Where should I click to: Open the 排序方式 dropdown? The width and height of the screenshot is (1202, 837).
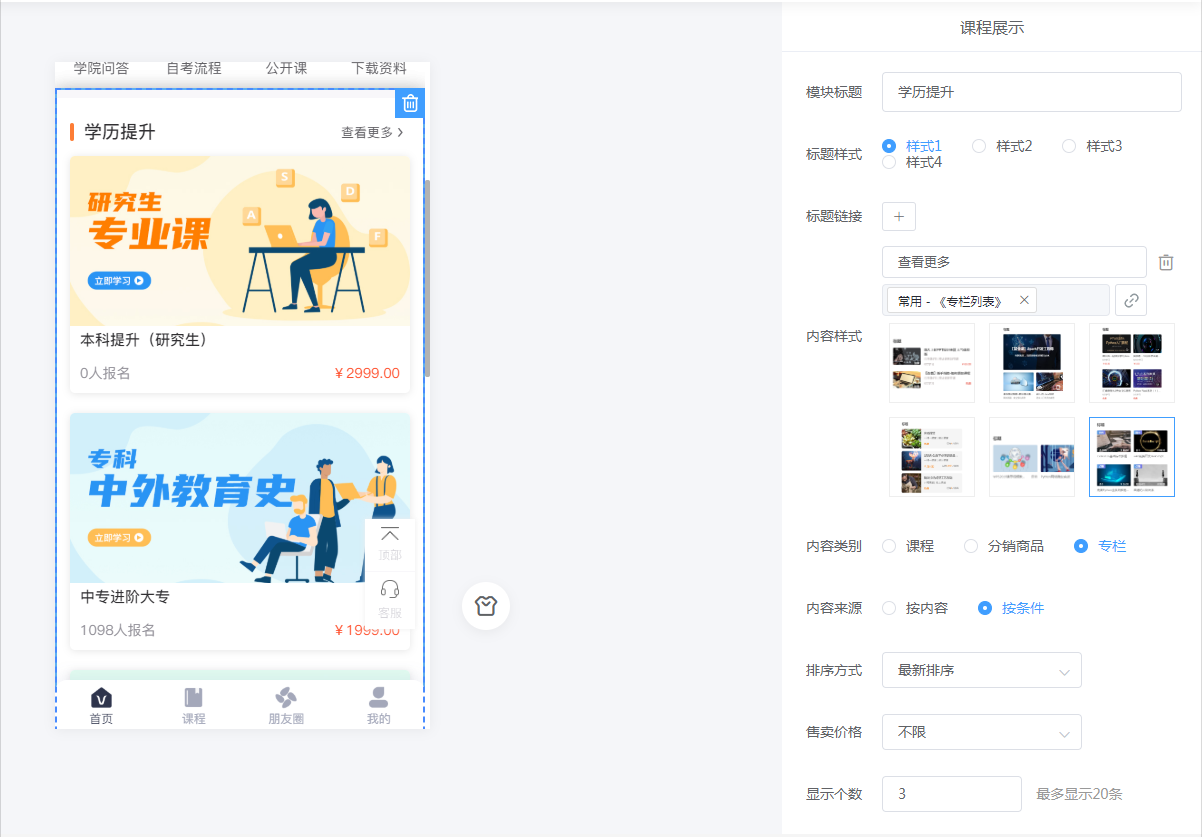click(981, 670)
